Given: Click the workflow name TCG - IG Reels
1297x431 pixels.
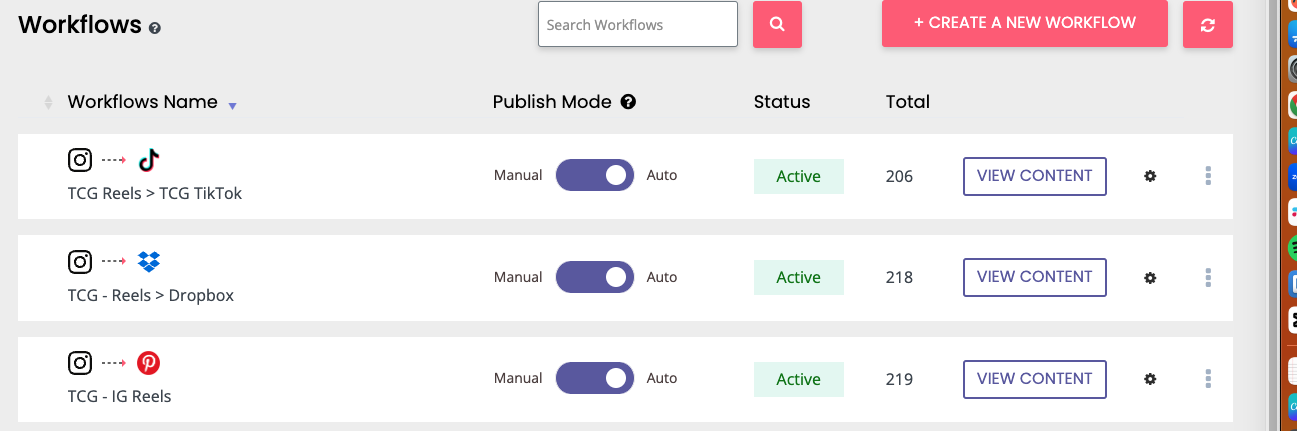Looking at the screenshot, I should [x=119, y=396].
